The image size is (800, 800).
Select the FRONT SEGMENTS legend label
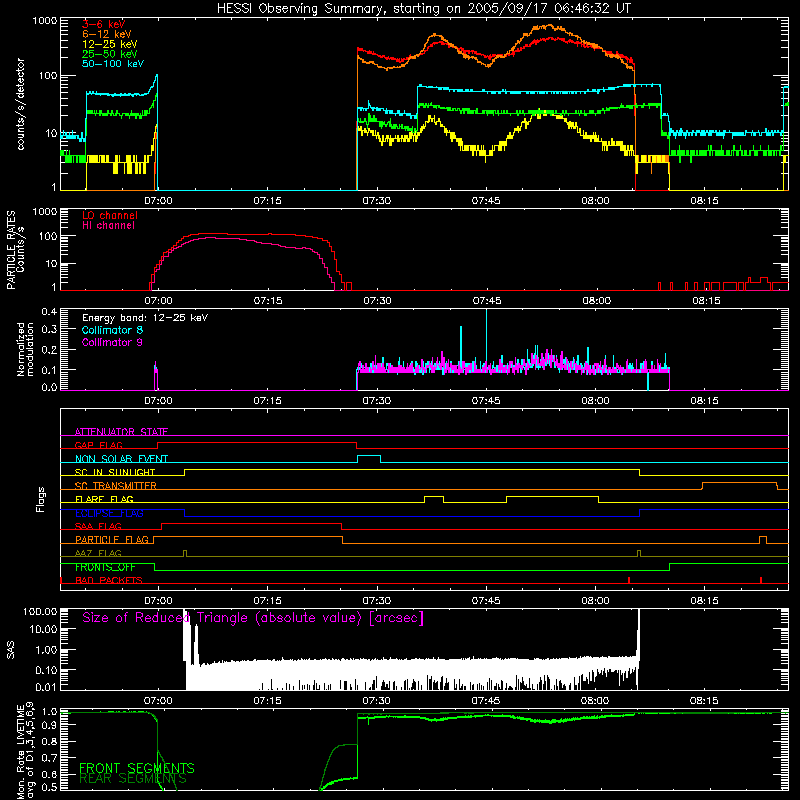(137, 768)
